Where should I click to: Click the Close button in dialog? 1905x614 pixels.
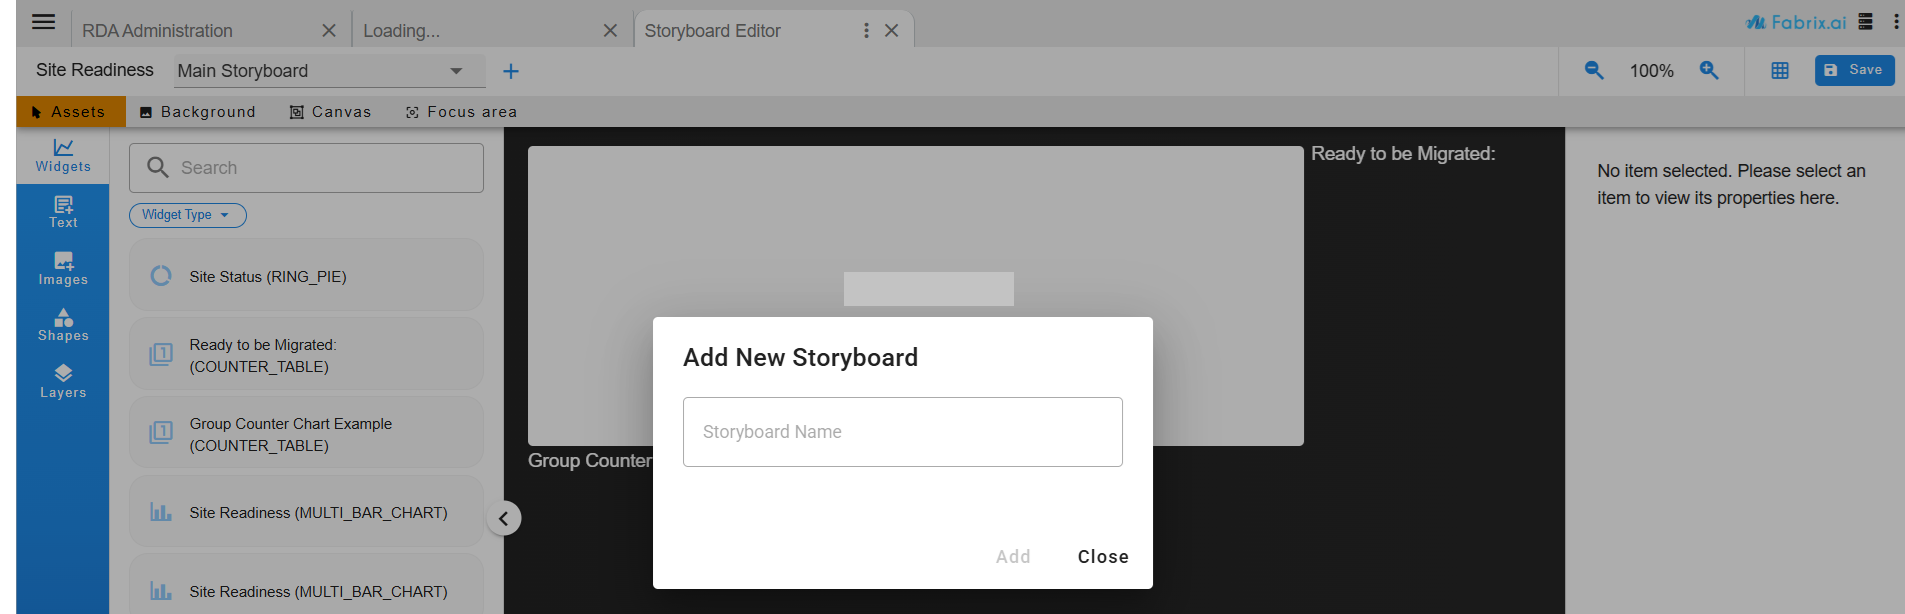[x=1102, y=557]
